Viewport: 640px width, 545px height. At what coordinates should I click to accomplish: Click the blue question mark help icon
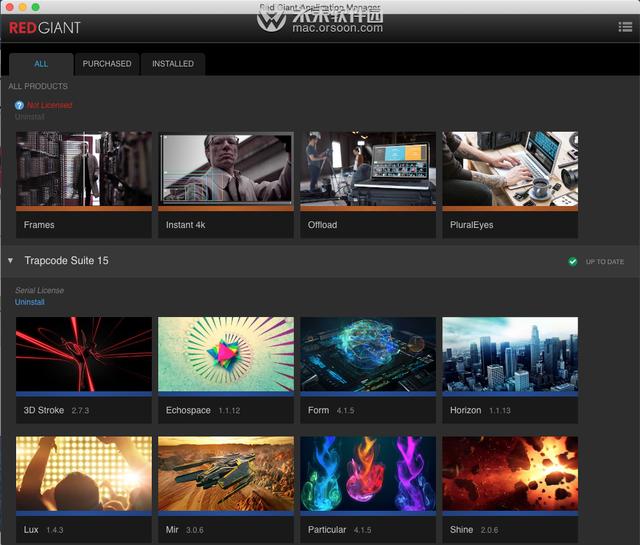(19, 105)
